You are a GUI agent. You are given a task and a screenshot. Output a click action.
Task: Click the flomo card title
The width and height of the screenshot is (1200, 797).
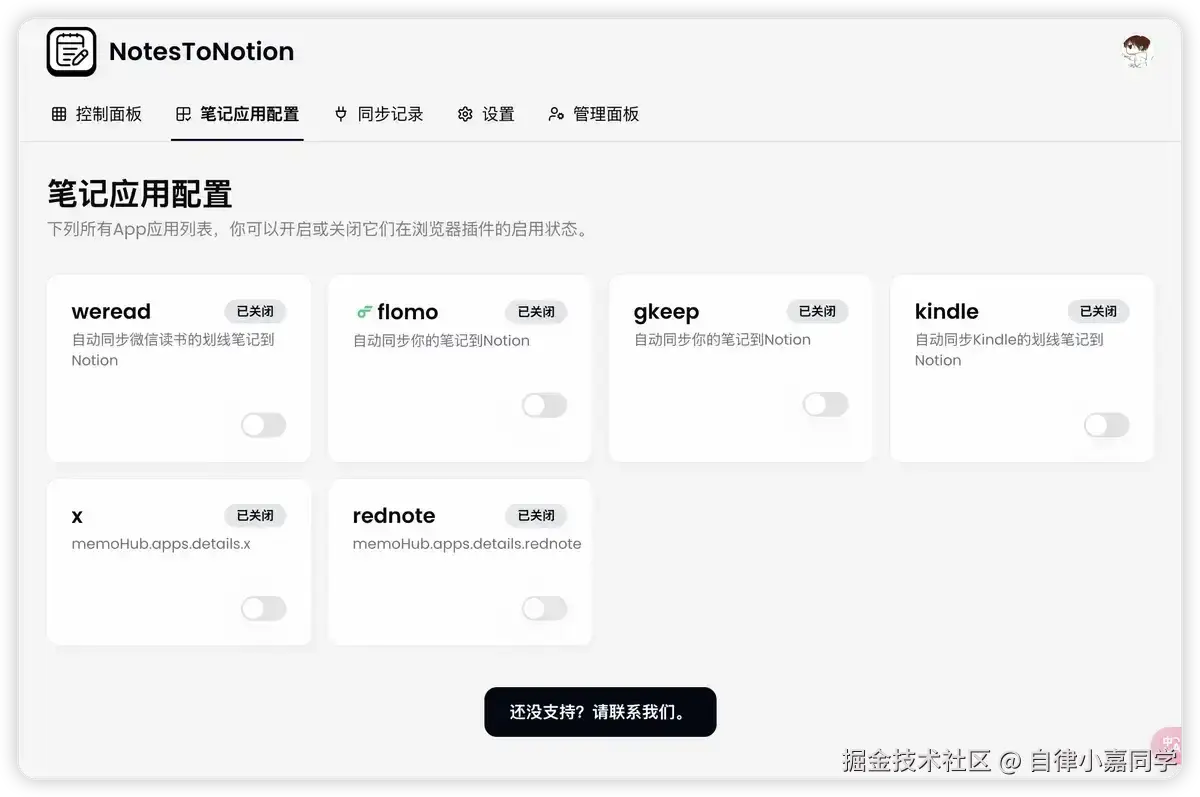(408, 312)
